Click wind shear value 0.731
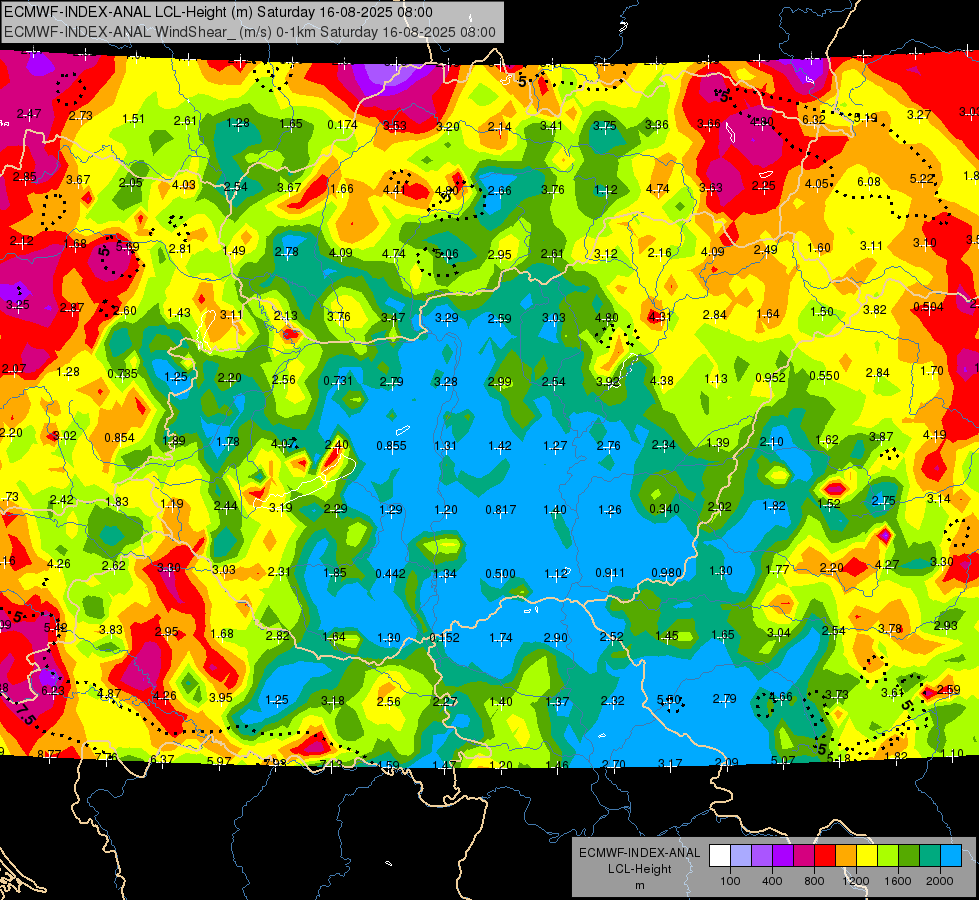Image resolution: width=979 pixels, height=900 pixels. (x=338, y=380)
